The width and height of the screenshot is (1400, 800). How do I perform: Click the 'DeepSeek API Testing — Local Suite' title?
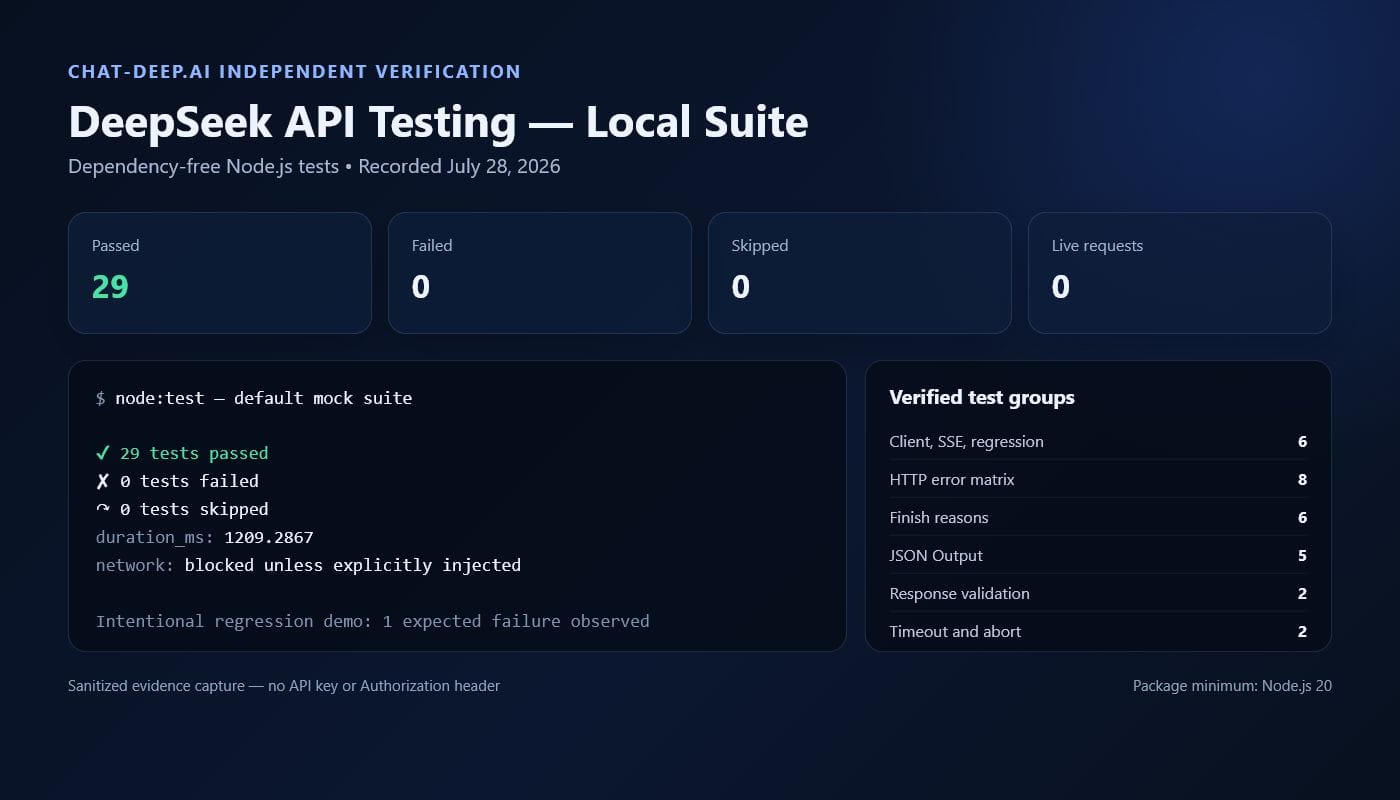438,122
